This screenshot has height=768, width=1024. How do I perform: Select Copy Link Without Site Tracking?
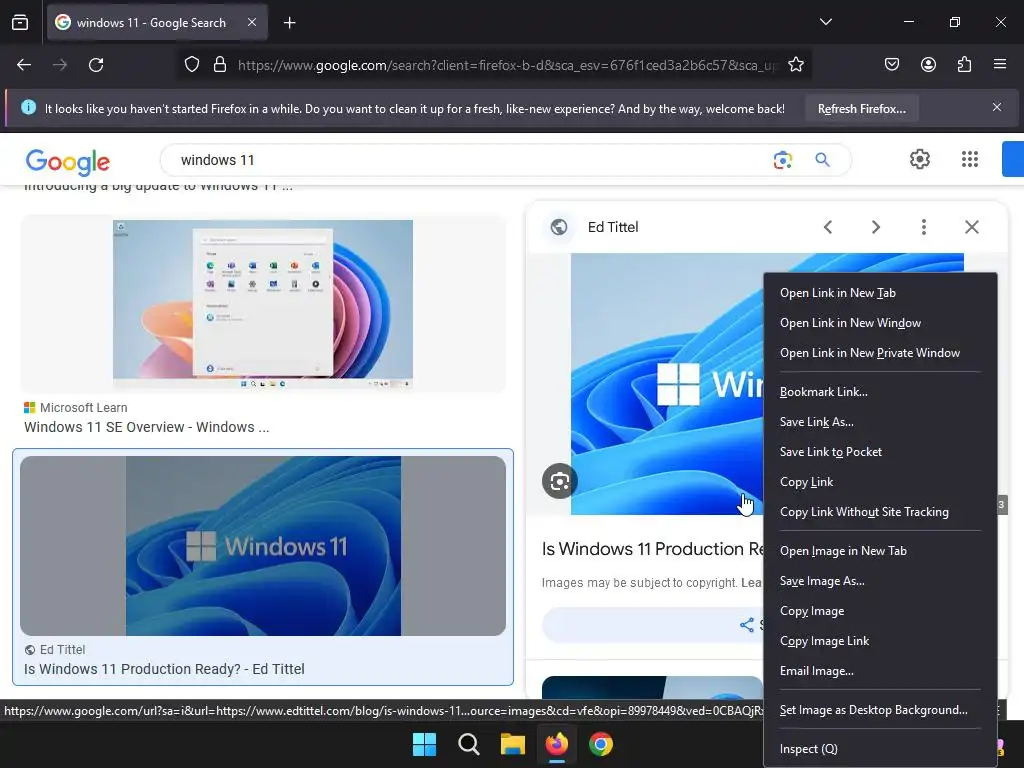pyautogui.click(x=880, y=512)
